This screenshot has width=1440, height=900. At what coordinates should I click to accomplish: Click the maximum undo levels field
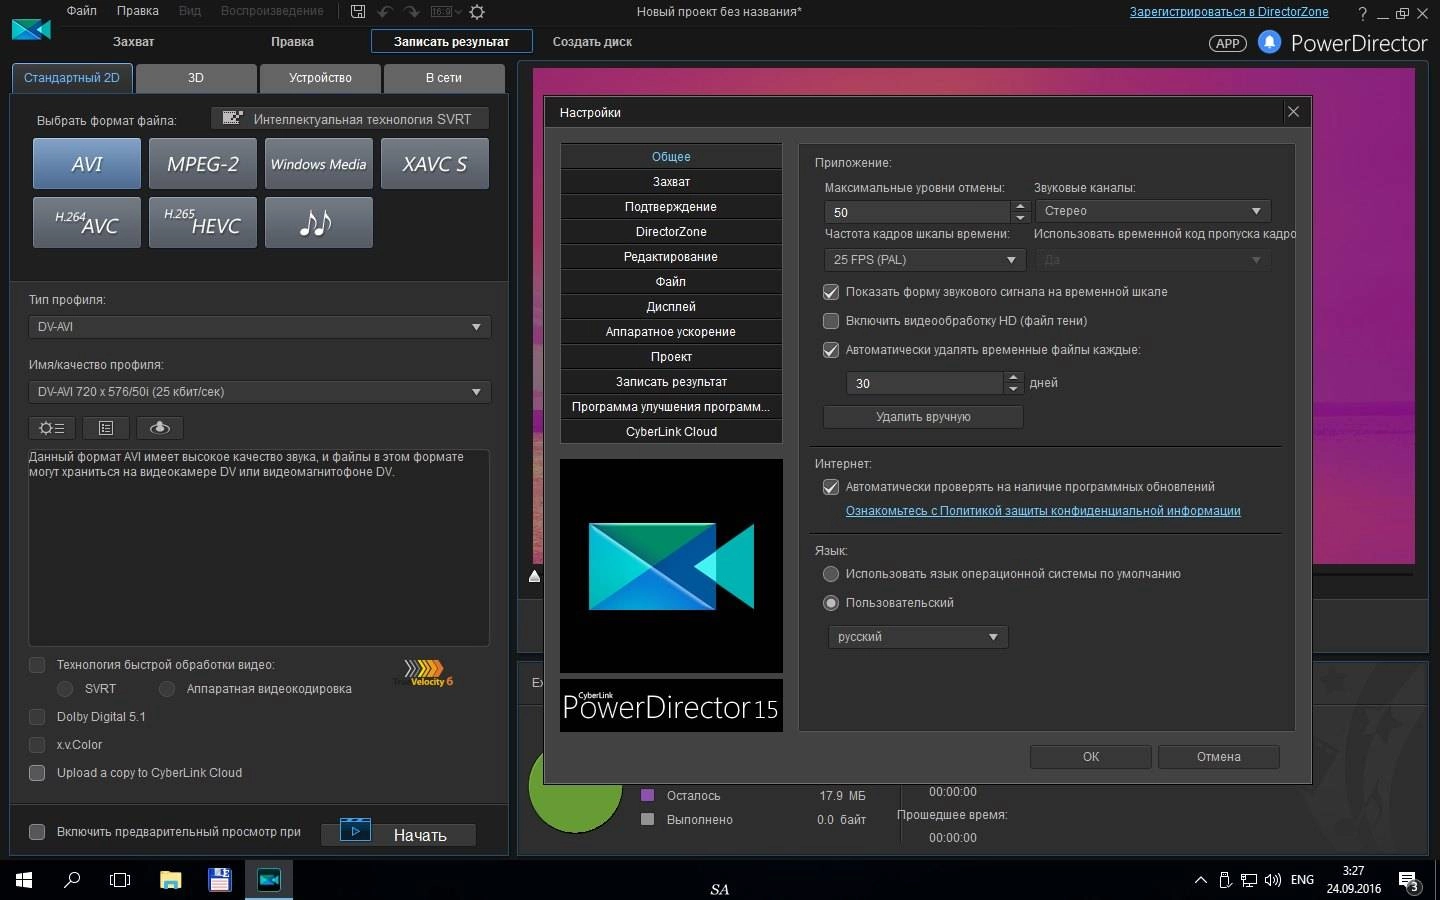pyautogui.click(x=917, y=212)
